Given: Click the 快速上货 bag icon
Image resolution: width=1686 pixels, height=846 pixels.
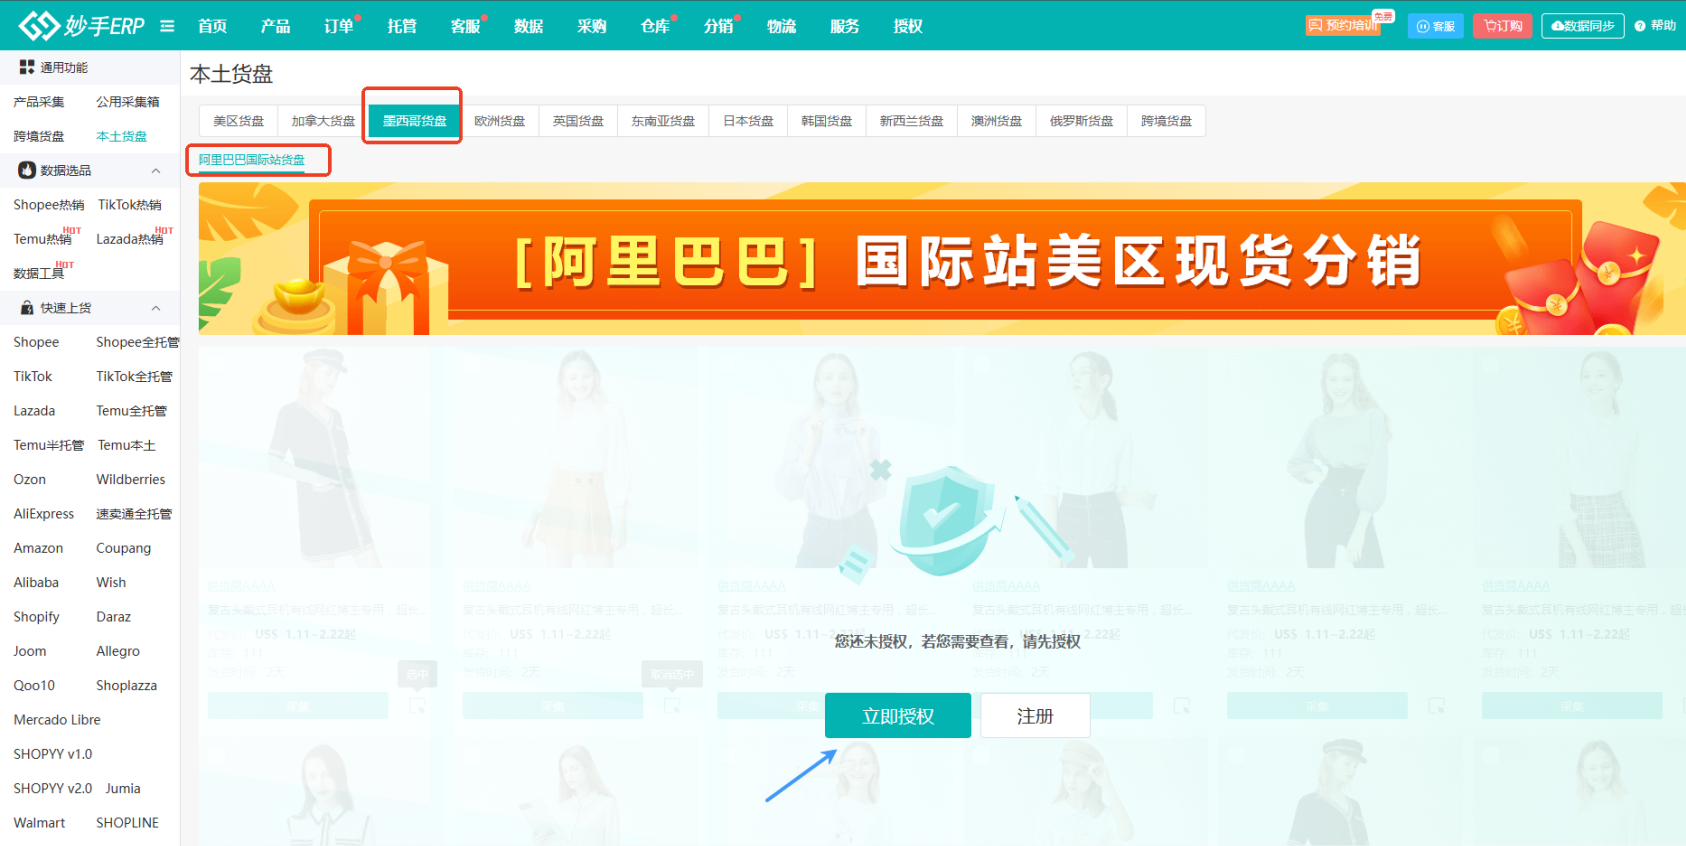Looking at the screenshot, I should [27, 308].
